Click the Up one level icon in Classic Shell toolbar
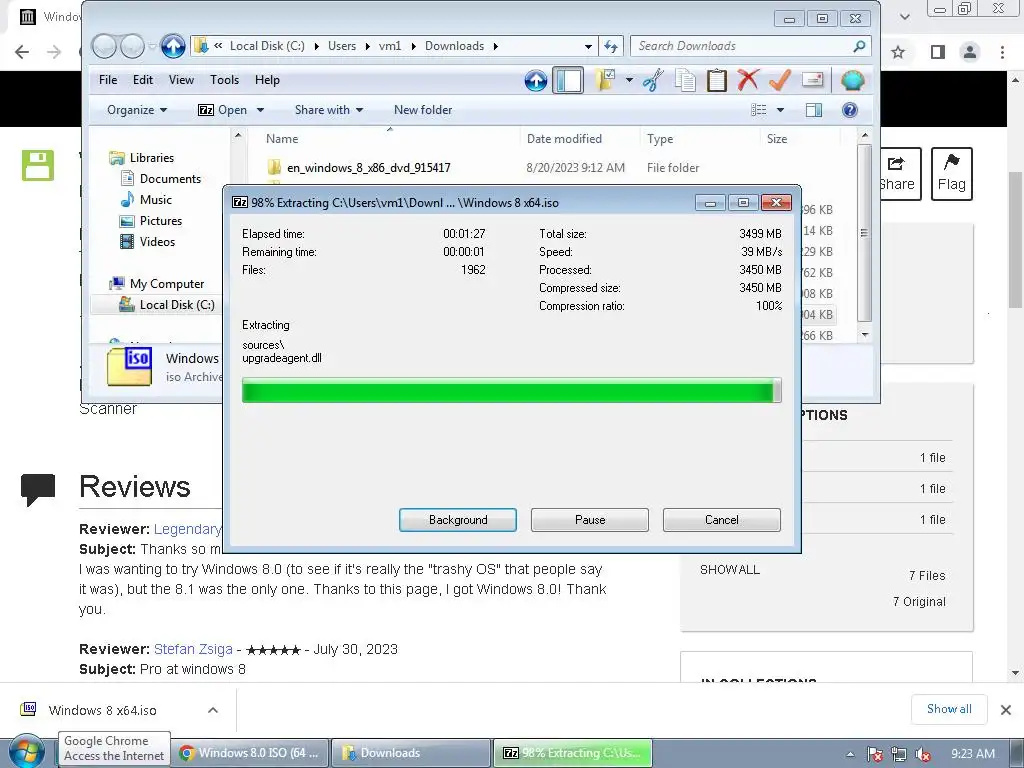The image size is (1024, 768). [536, 80]
